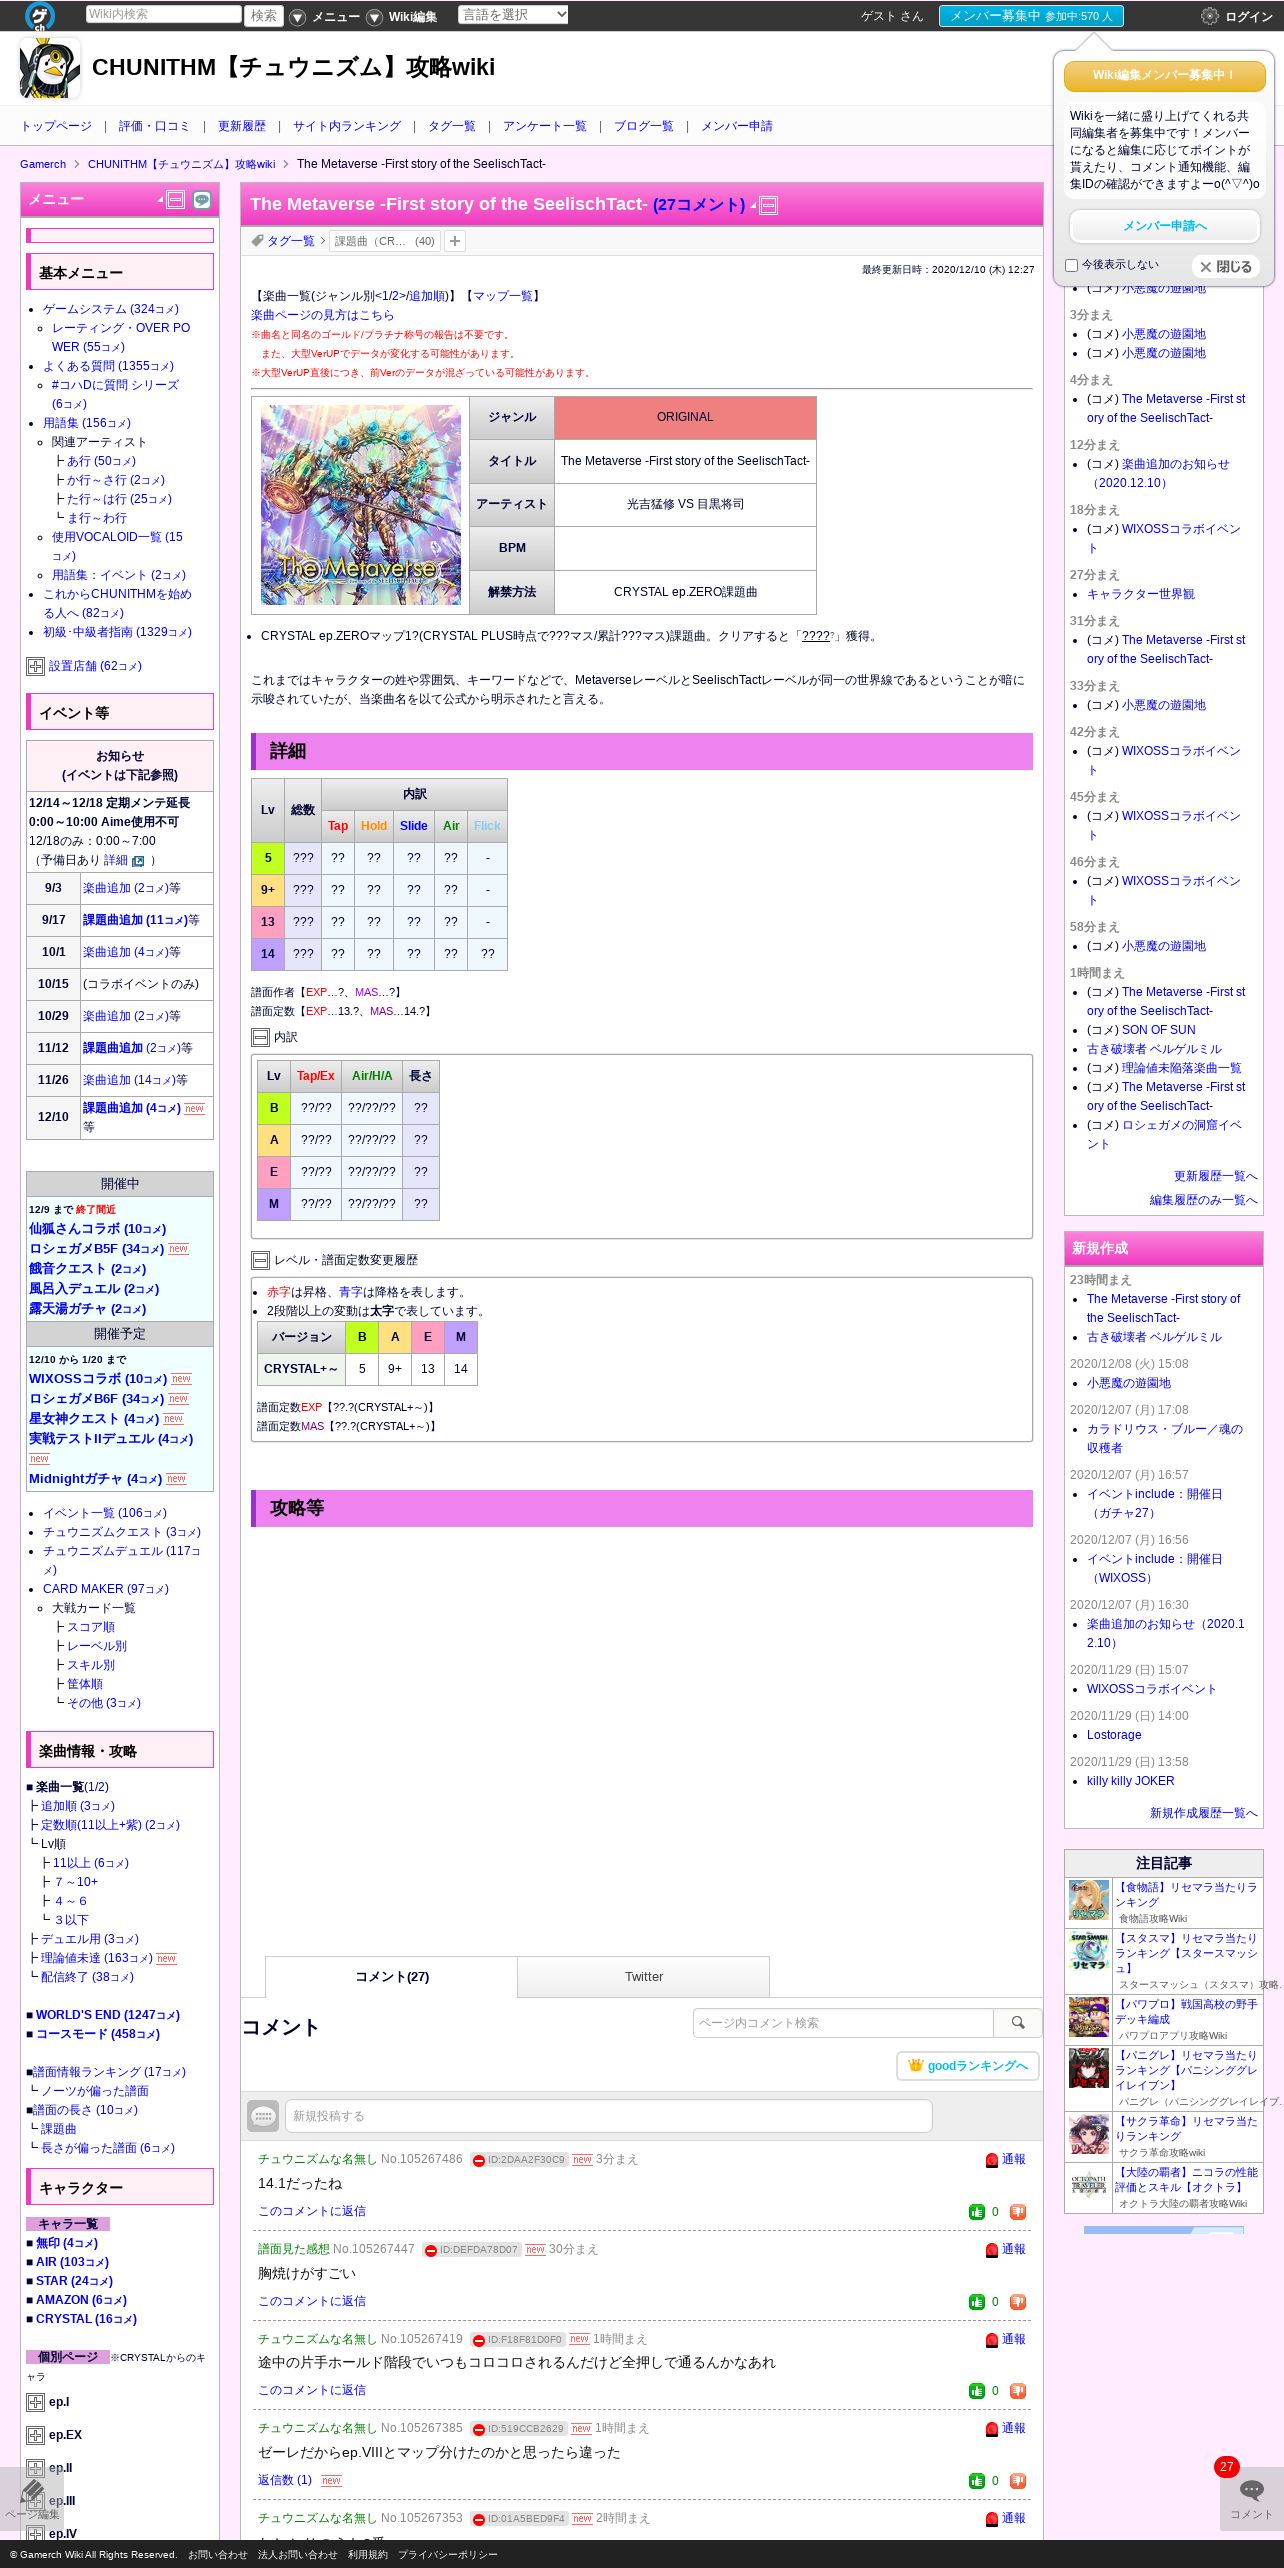Click thumbs-up on comment No.105267447

(976, 2302)
